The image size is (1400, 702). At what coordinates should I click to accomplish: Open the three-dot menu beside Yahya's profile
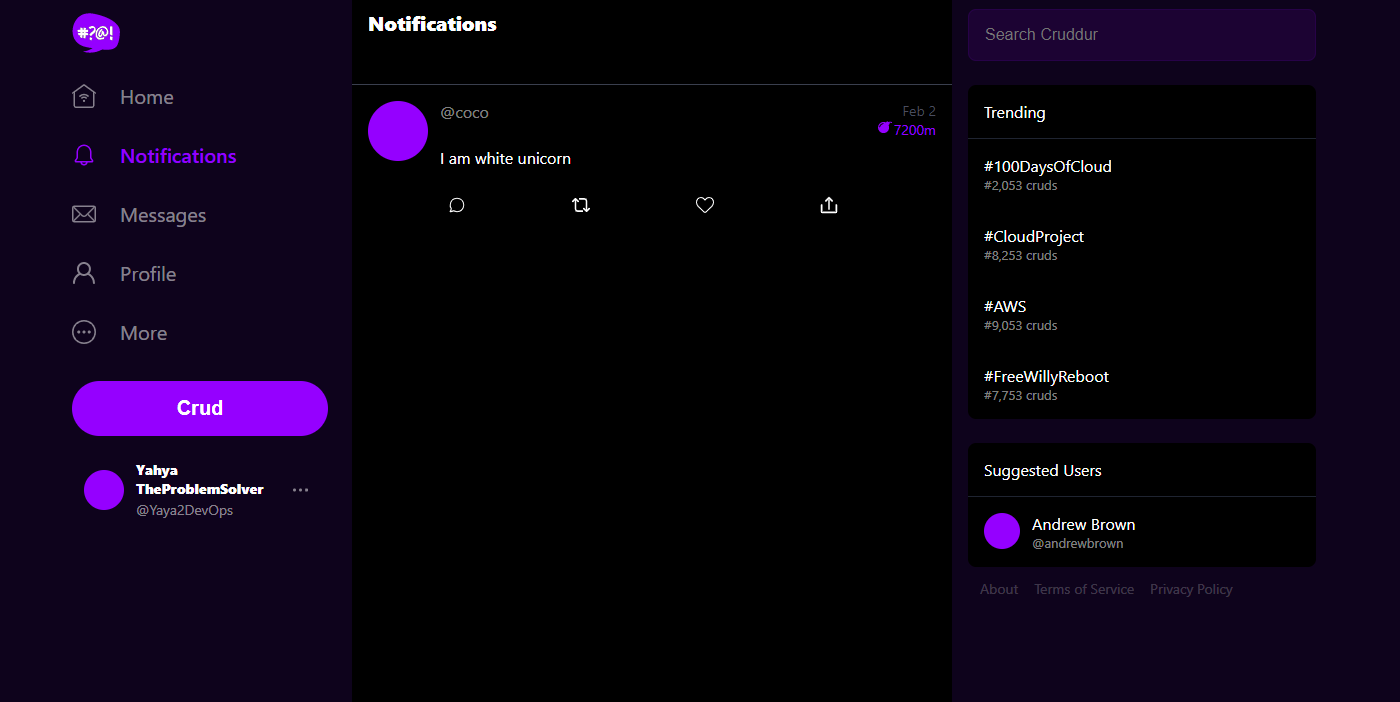click(x=300, y=490)
